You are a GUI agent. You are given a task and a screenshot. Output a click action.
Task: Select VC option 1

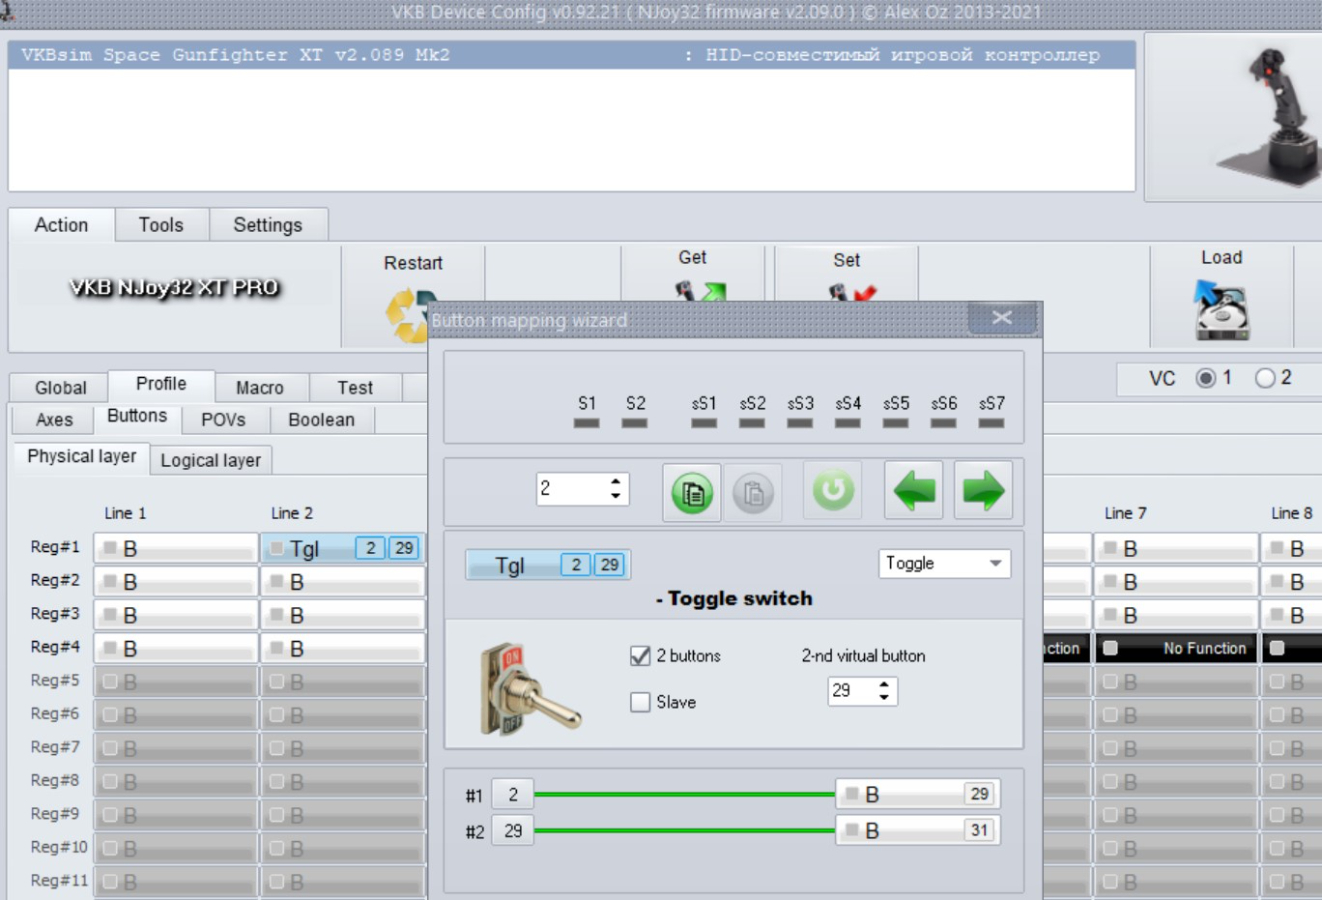tap(1206, 378)
